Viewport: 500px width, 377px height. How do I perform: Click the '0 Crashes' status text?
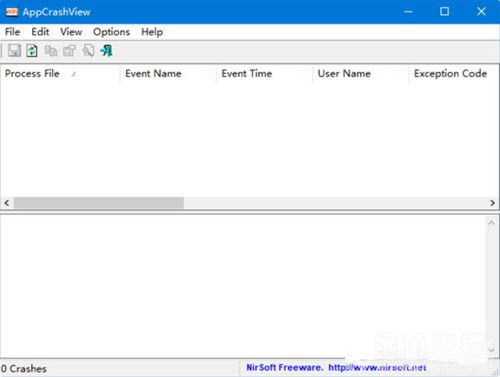click(x=24, y=369)
